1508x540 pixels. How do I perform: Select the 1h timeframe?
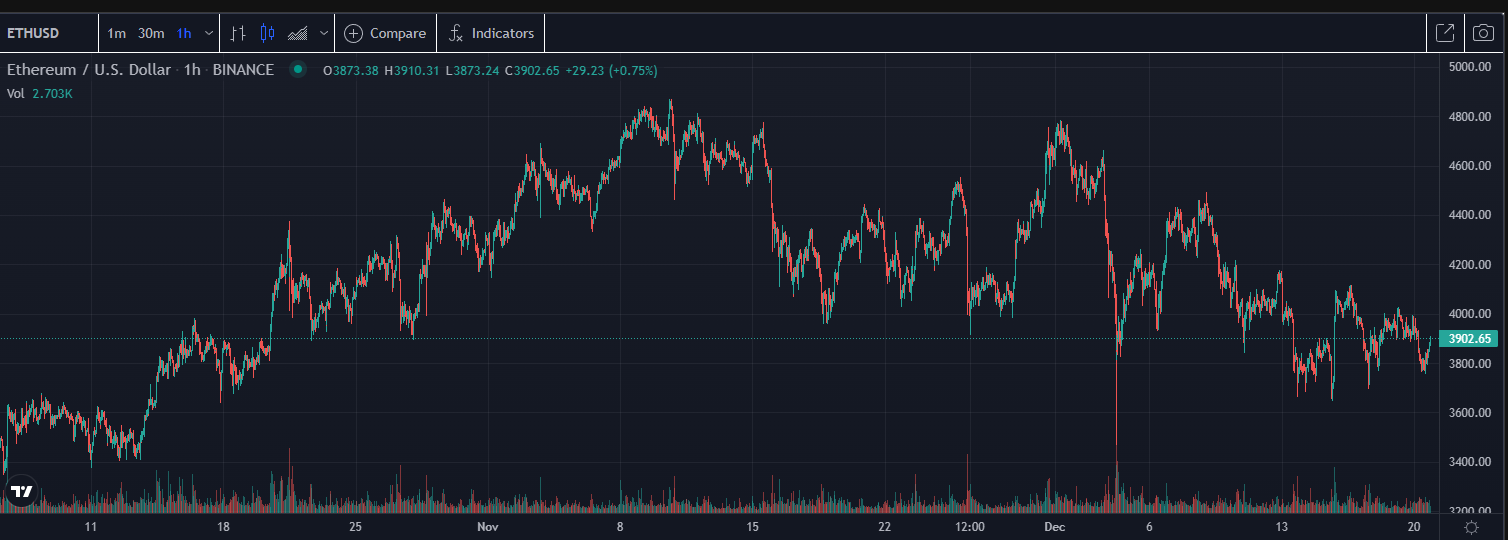[x=184, y=33]
